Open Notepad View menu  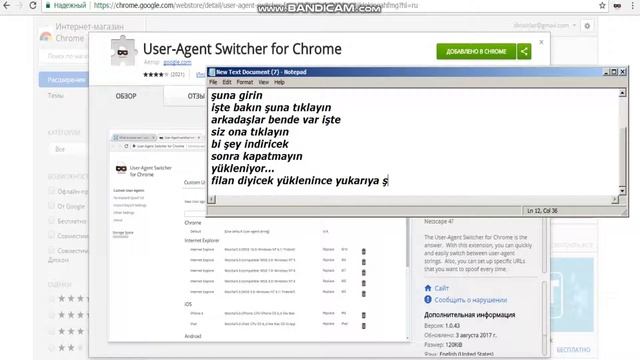point(264,82)
